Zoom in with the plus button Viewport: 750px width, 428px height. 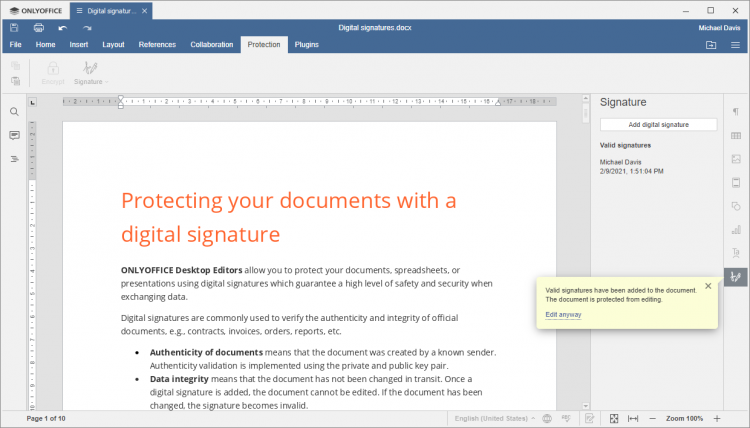[717, 418]
